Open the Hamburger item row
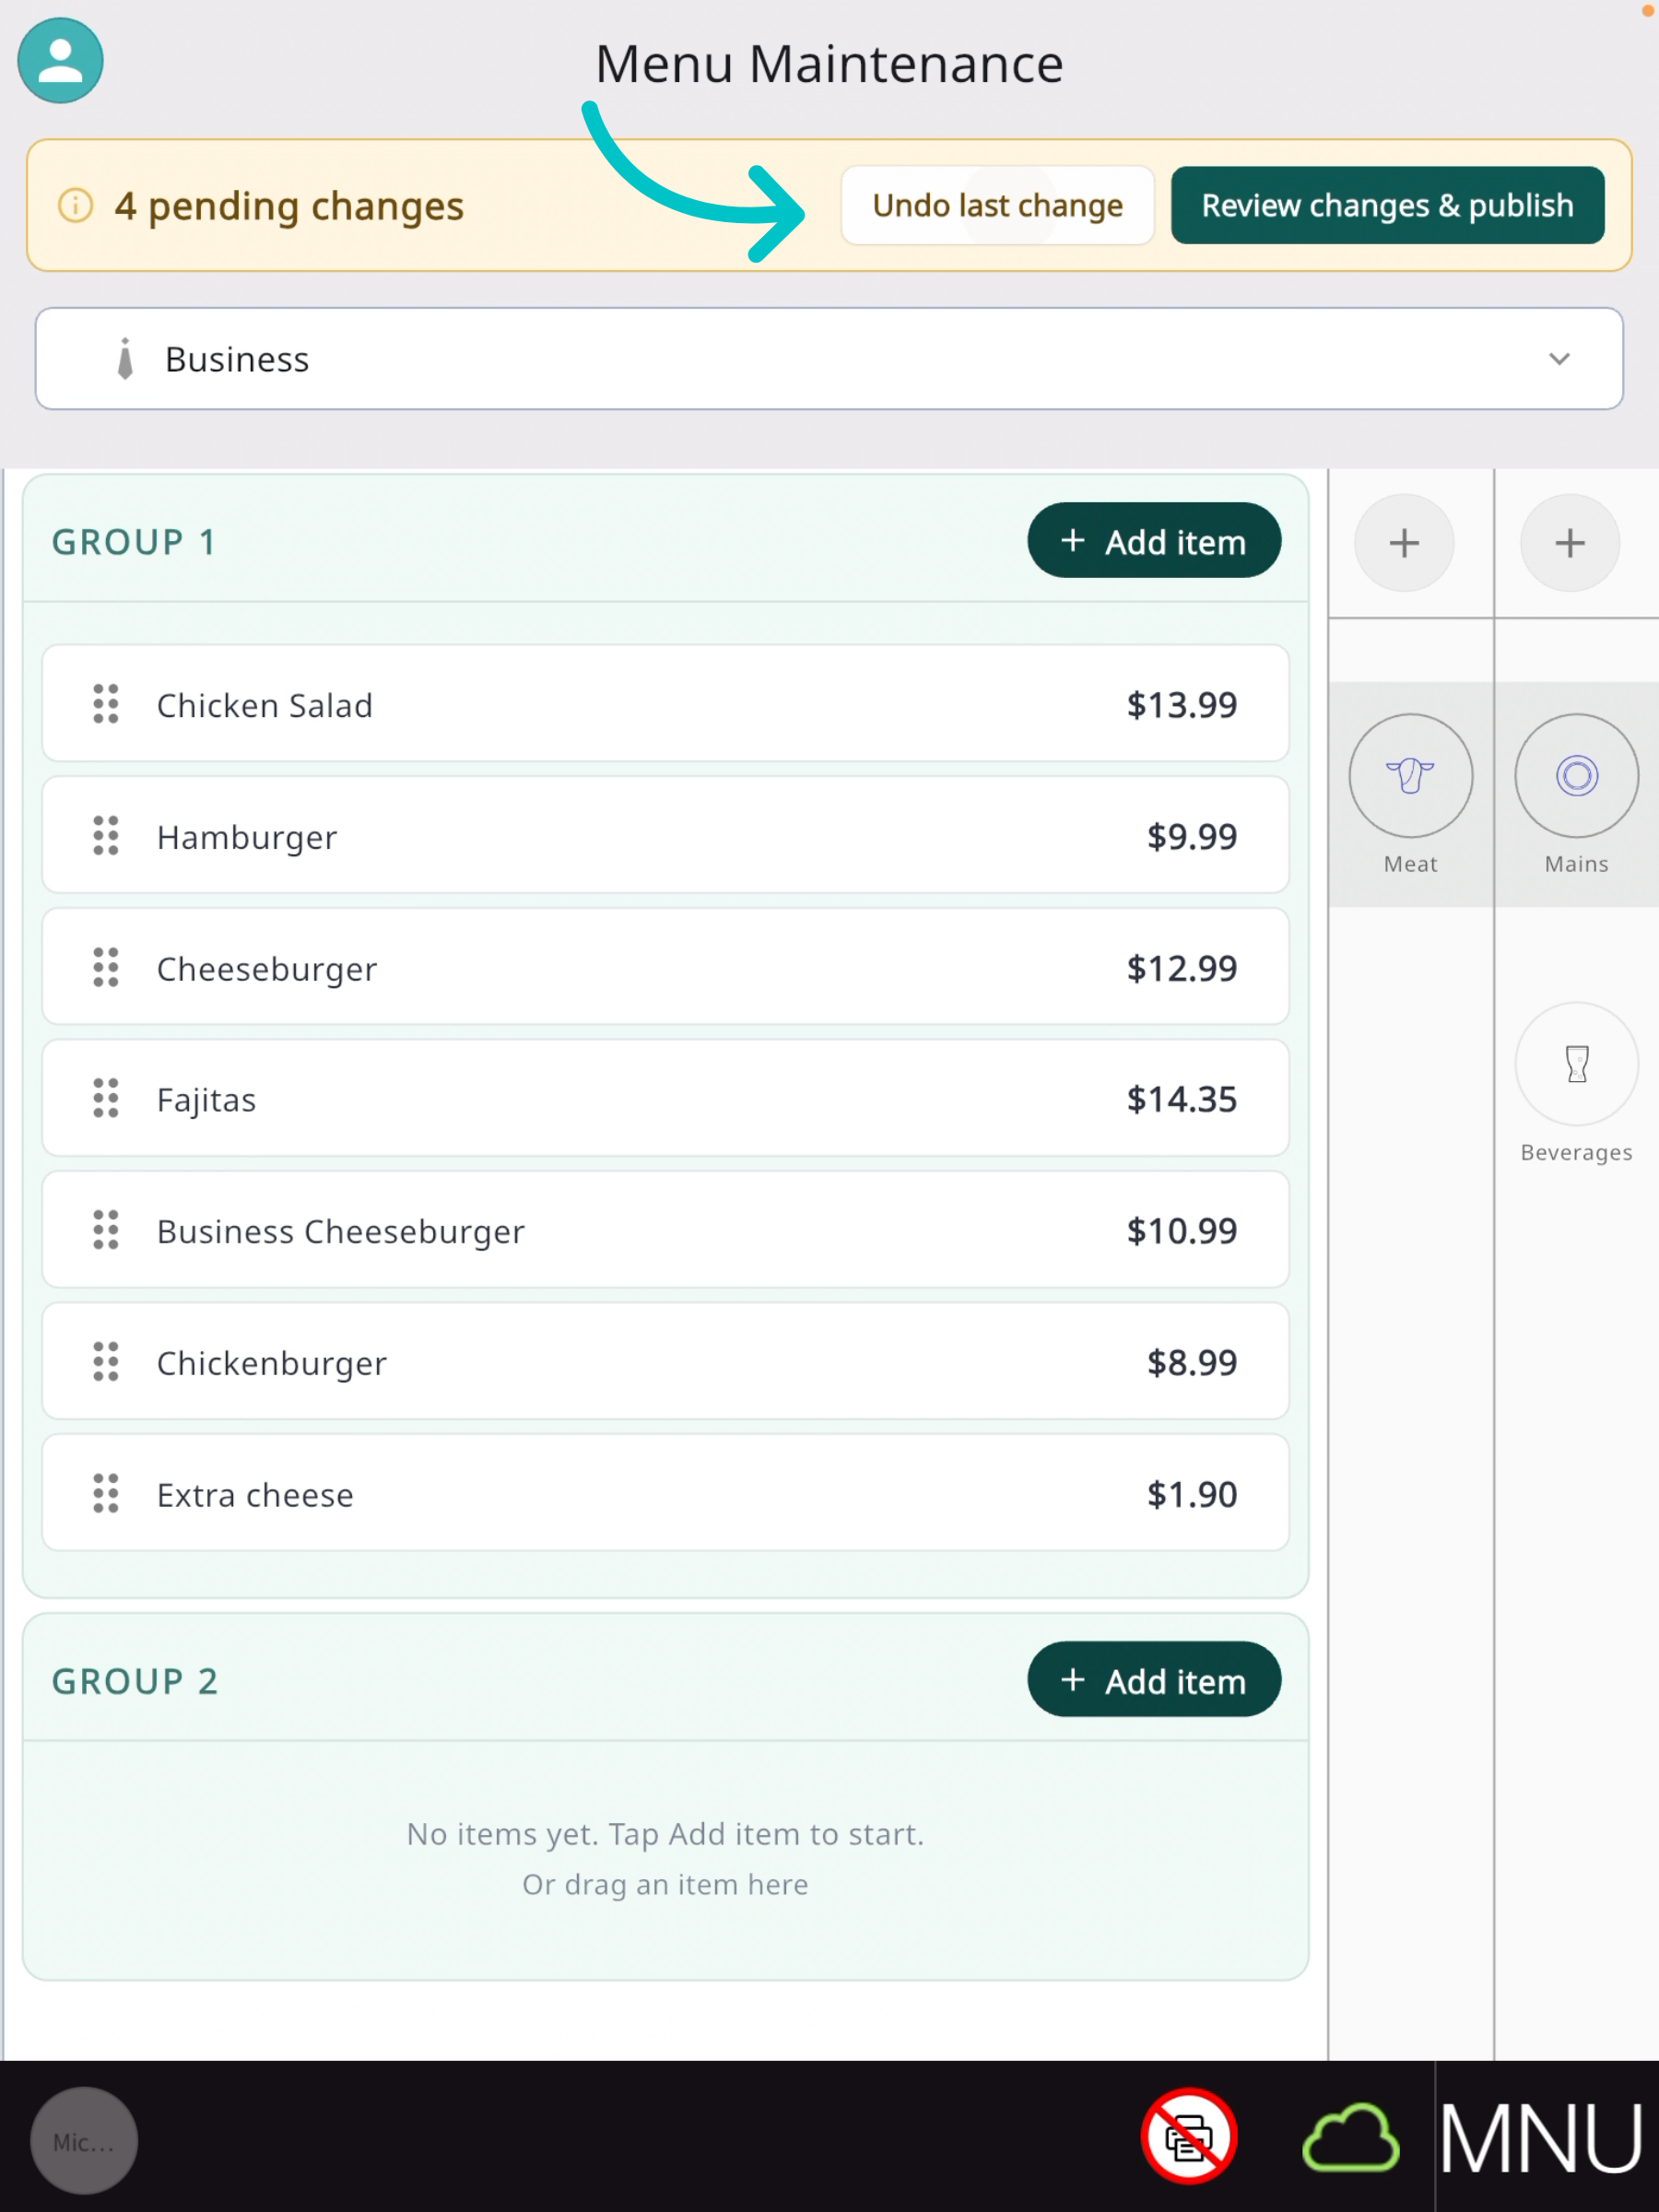The image size is (1659, 2212). pos(665,836)
